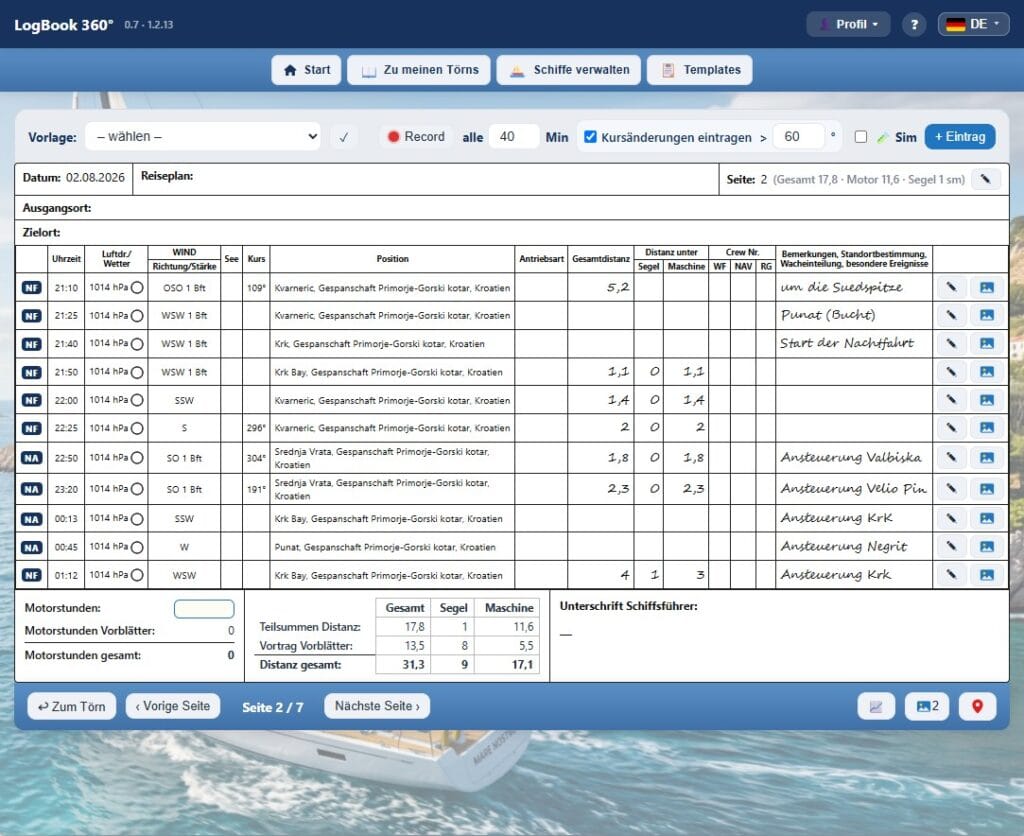Open the Vorlage template dropdown
The height and width of the screenshot is (836, 1024).
pos(202,137)
